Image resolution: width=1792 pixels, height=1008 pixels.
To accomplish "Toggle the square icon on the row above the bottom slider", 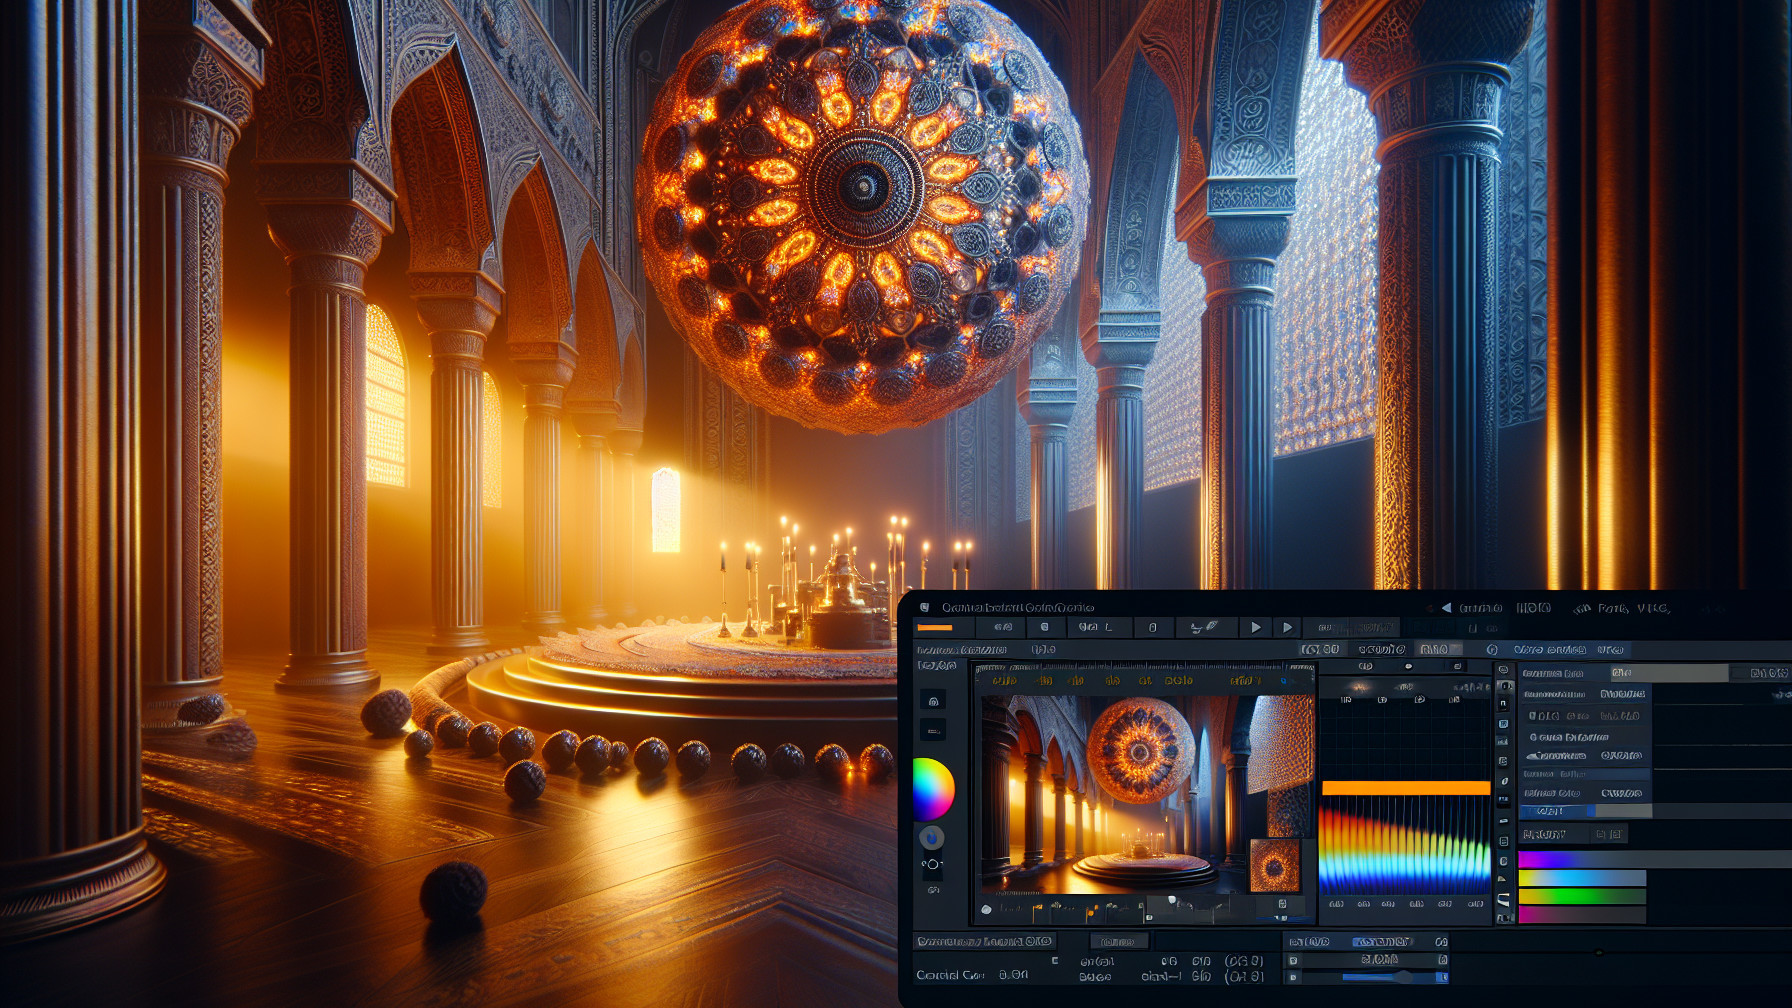I will coord(1293,960).
